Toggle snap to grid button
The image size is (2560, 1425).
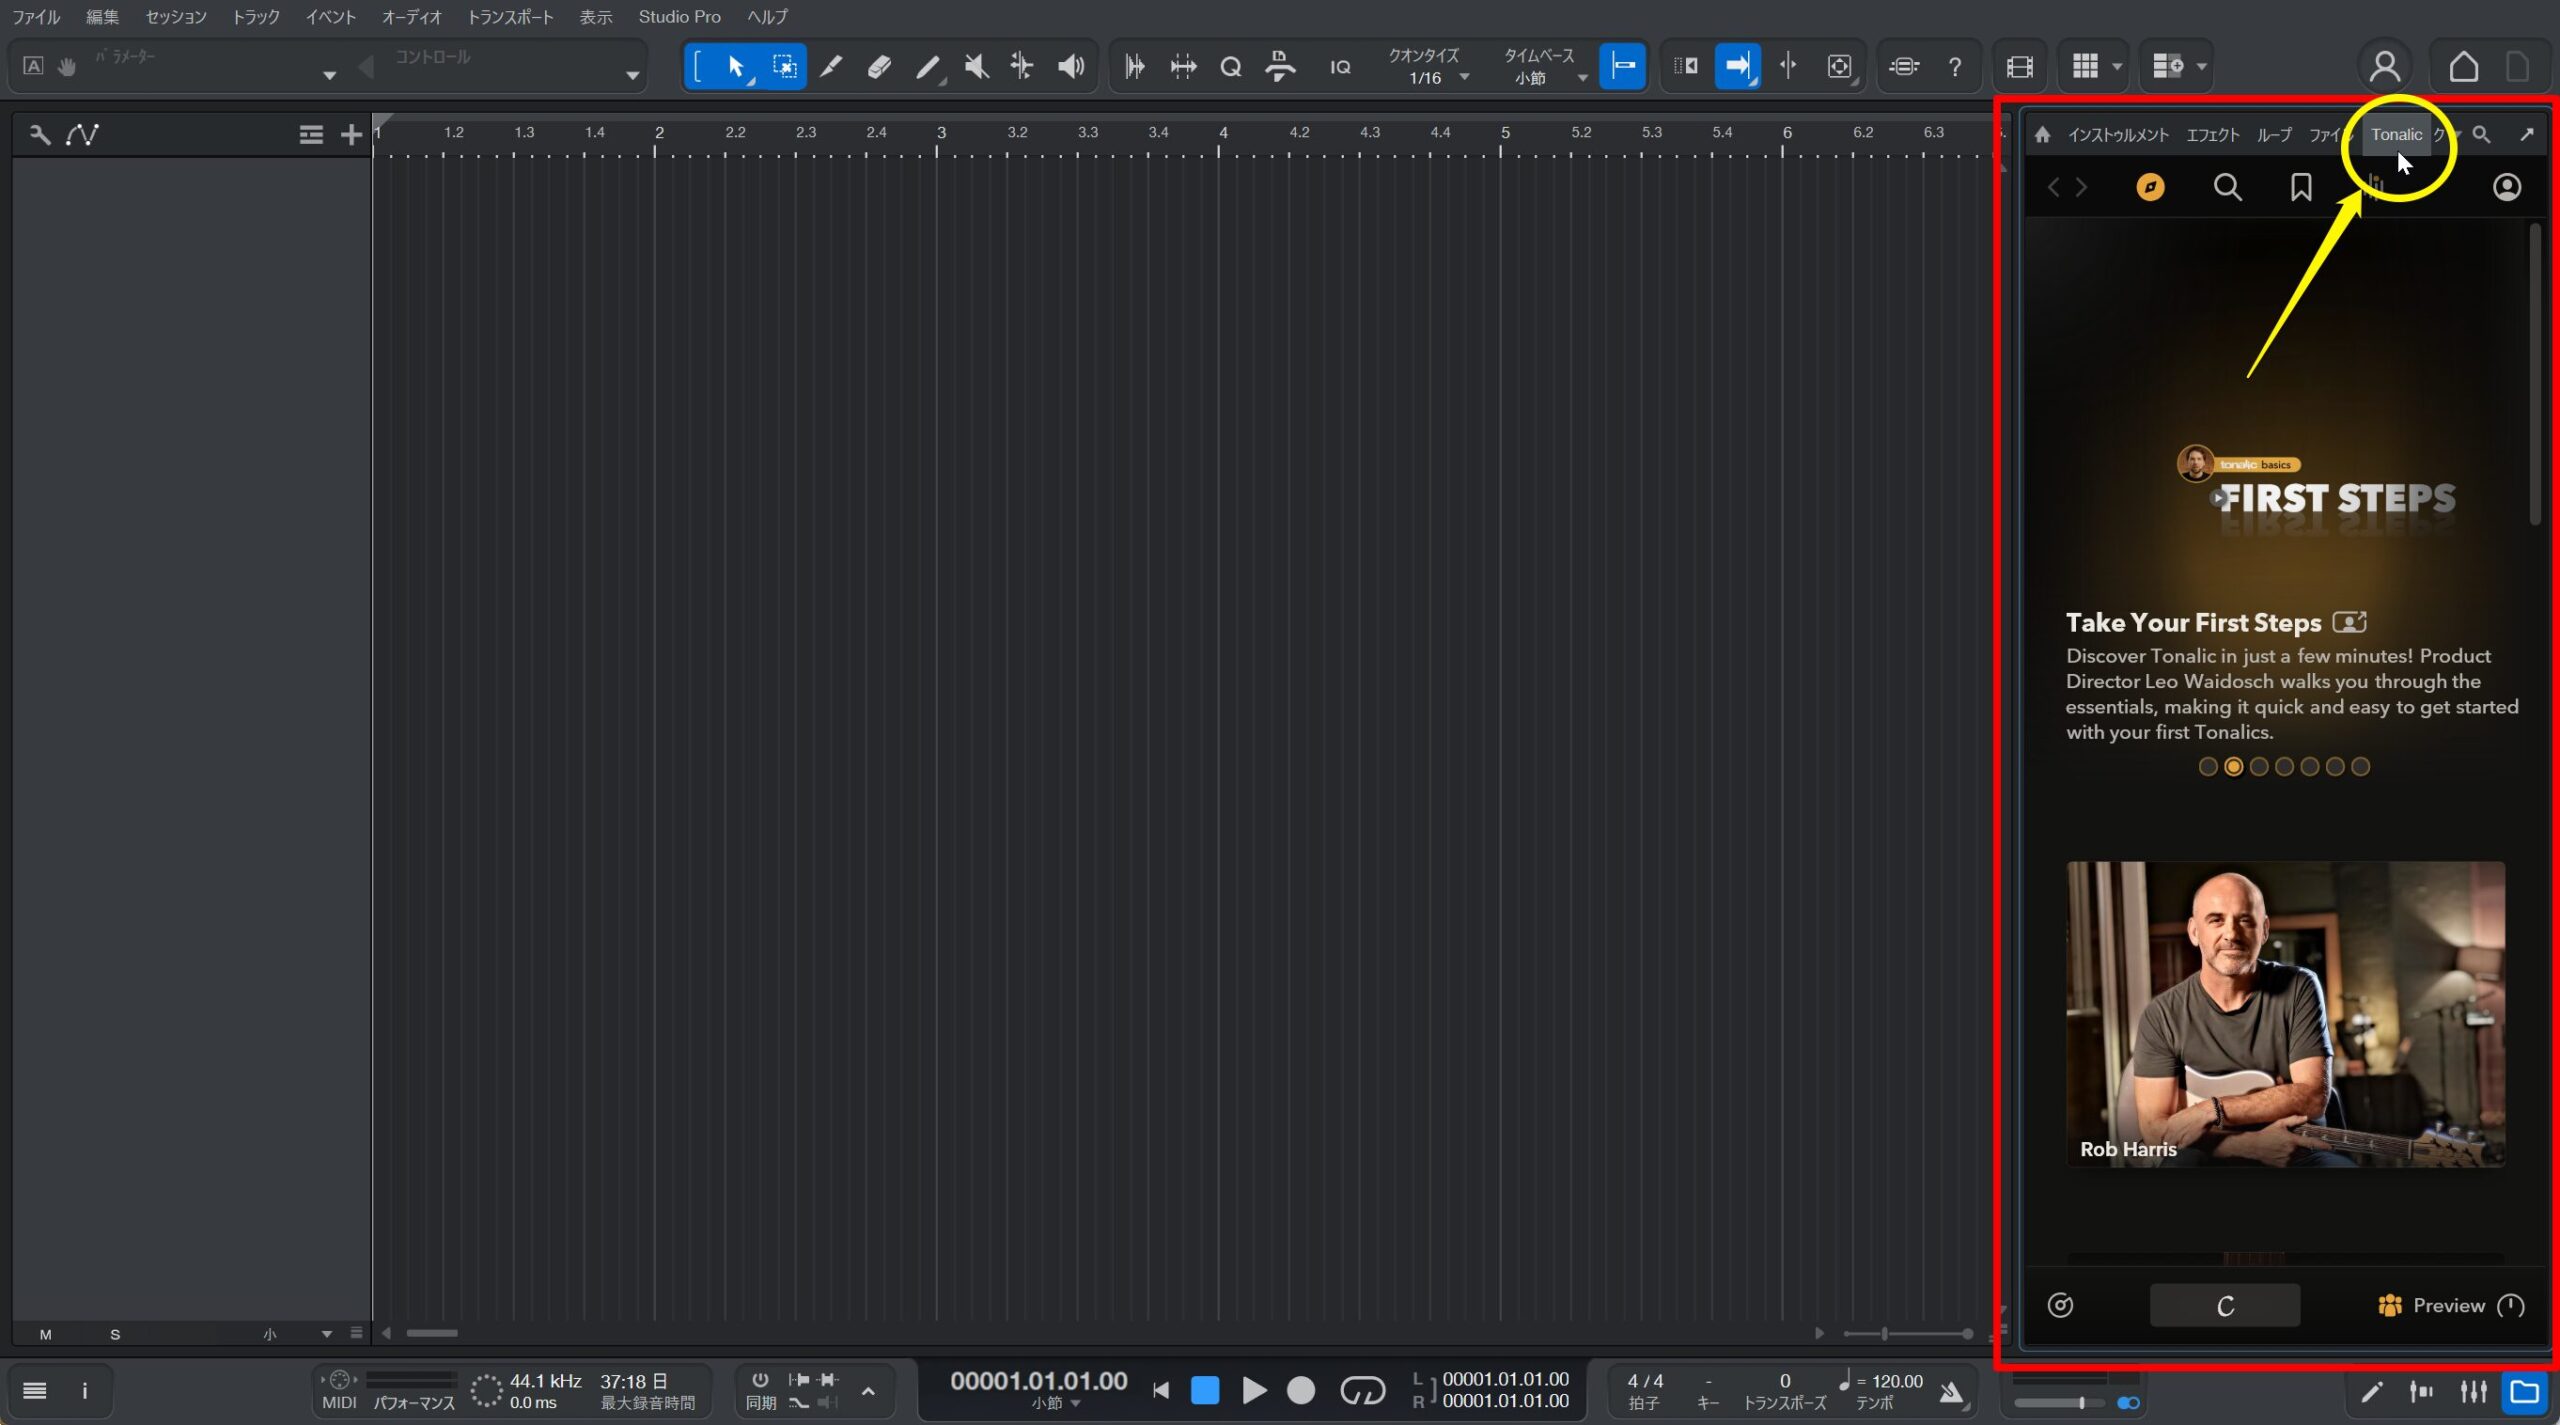1622,67
